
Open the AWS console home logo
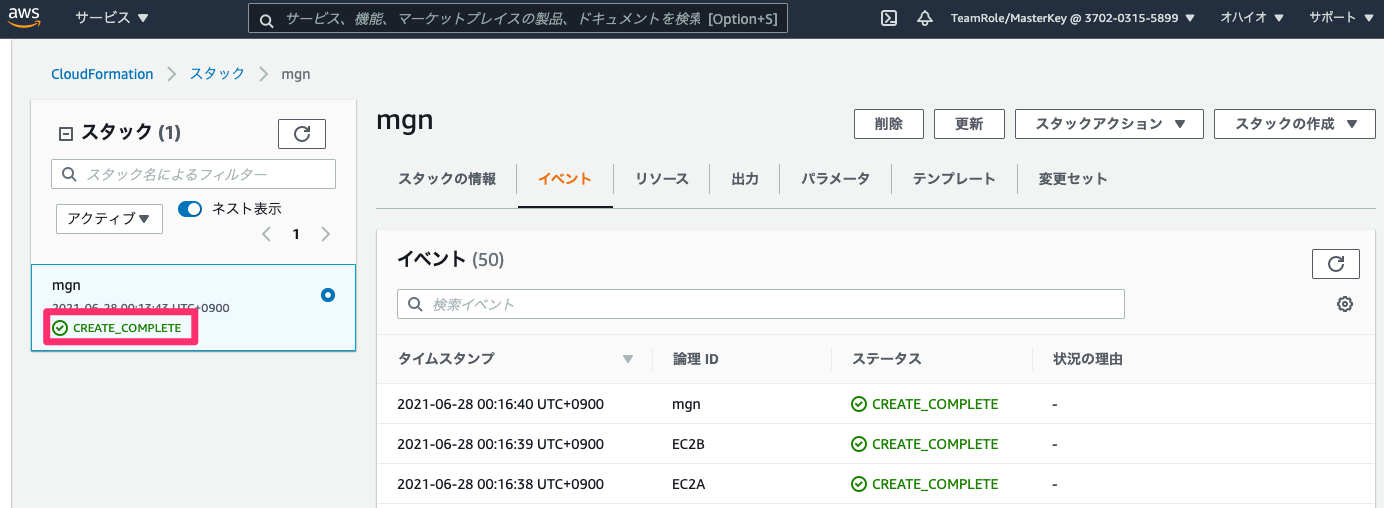pyautogui.click(x=24, y=18)
